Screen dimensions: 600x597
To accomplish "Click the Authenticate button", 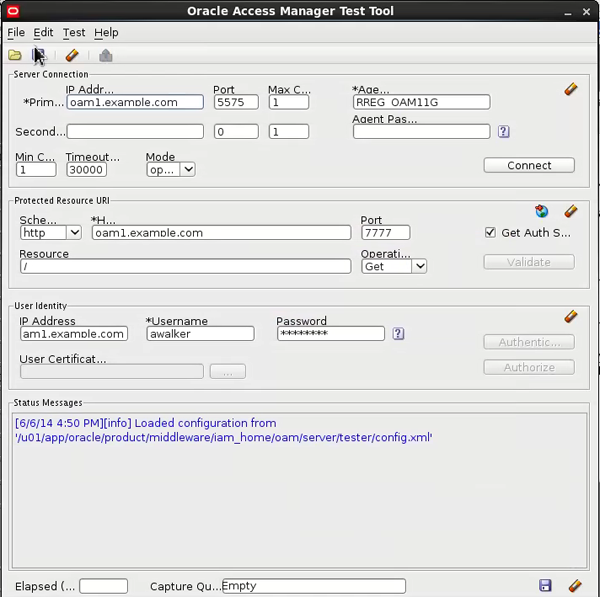I will 529,342.
